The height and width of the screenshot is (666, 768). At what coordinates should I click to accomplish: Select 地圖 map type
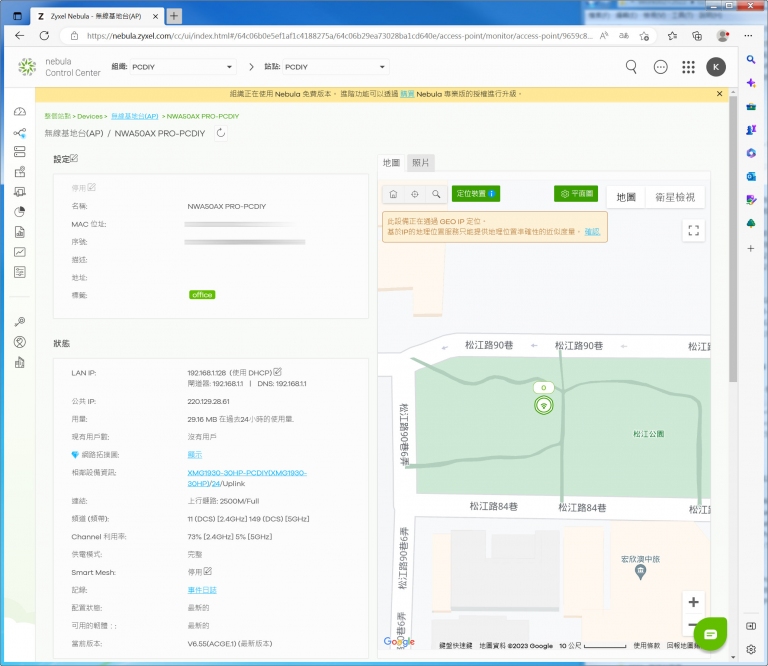pyautogui.click(x=626, y=197)
